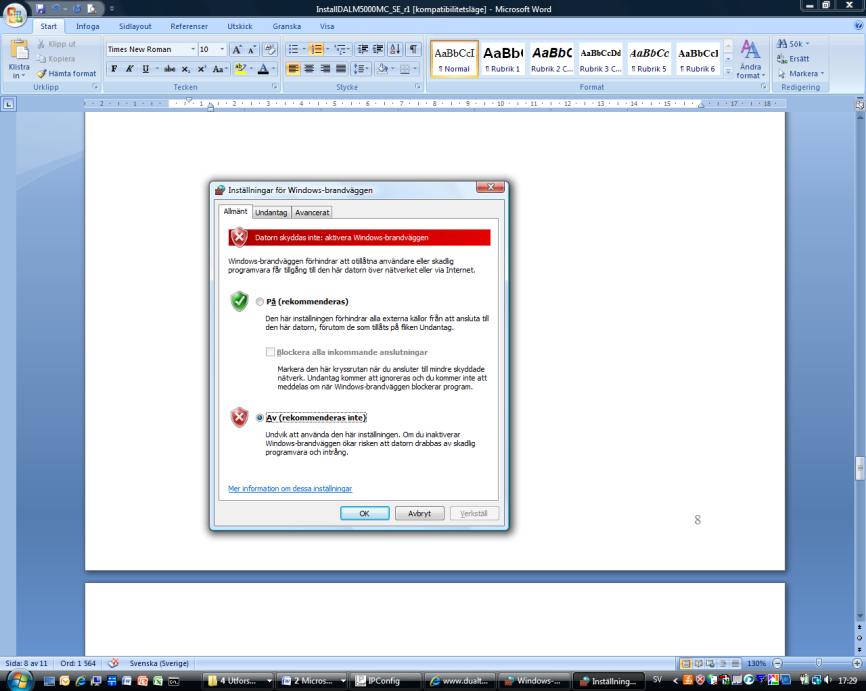Select Av (rekommenderas inte) radio button
Screen dimensions: 866x691
point(260,418)
